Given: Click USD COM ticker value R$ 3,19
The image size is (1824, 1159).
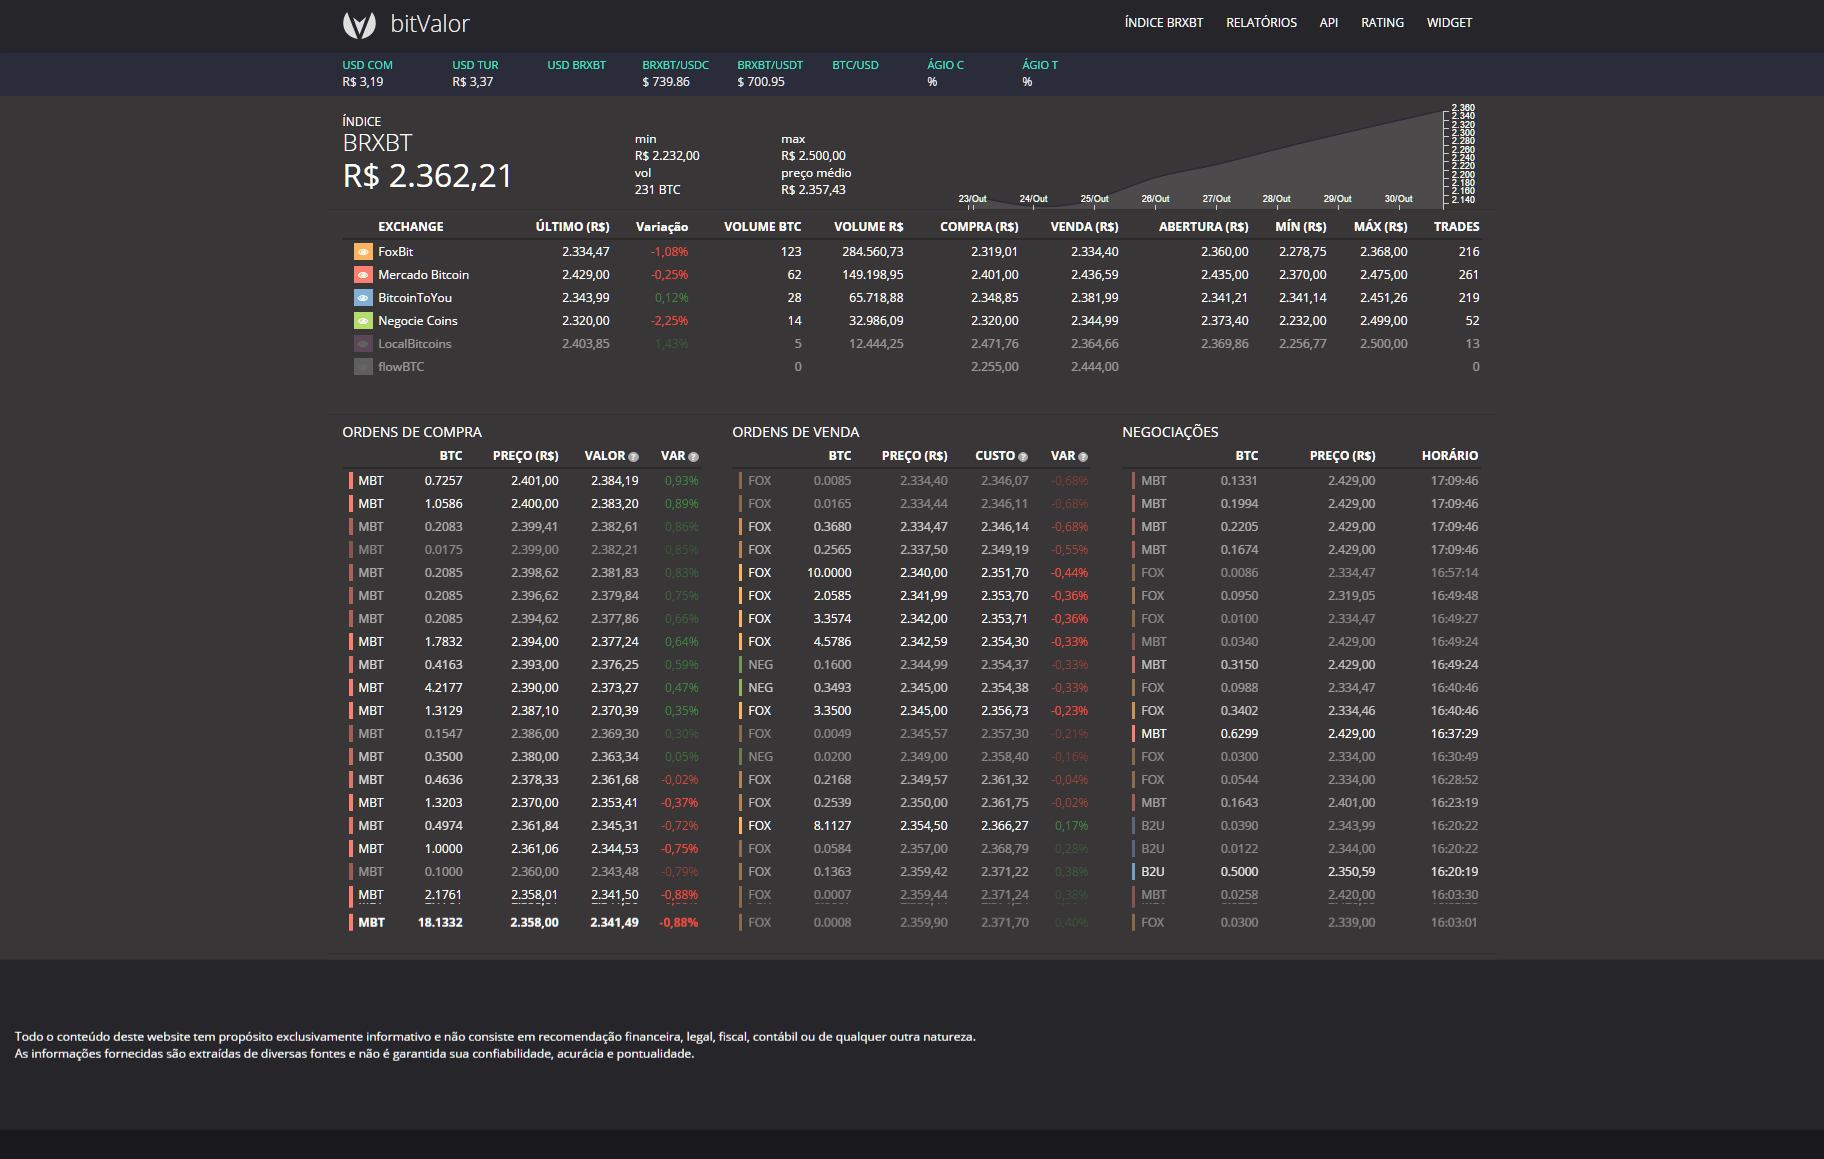Looking at the screenshot, I should click(363, 82).
